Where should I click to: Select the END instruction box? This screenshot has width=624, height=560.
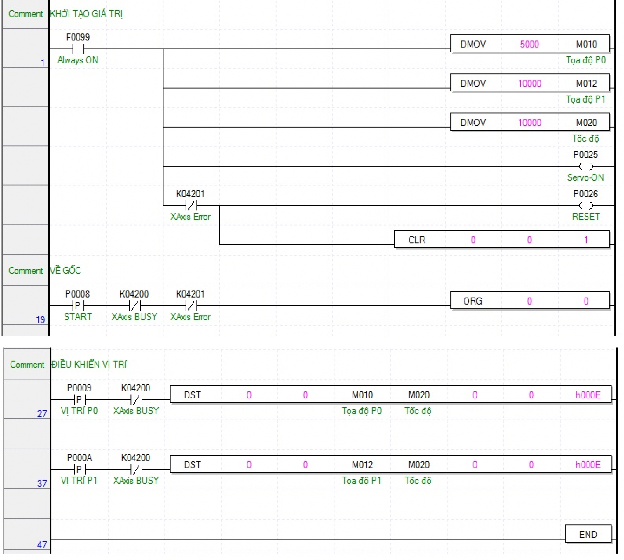(586, 535)
